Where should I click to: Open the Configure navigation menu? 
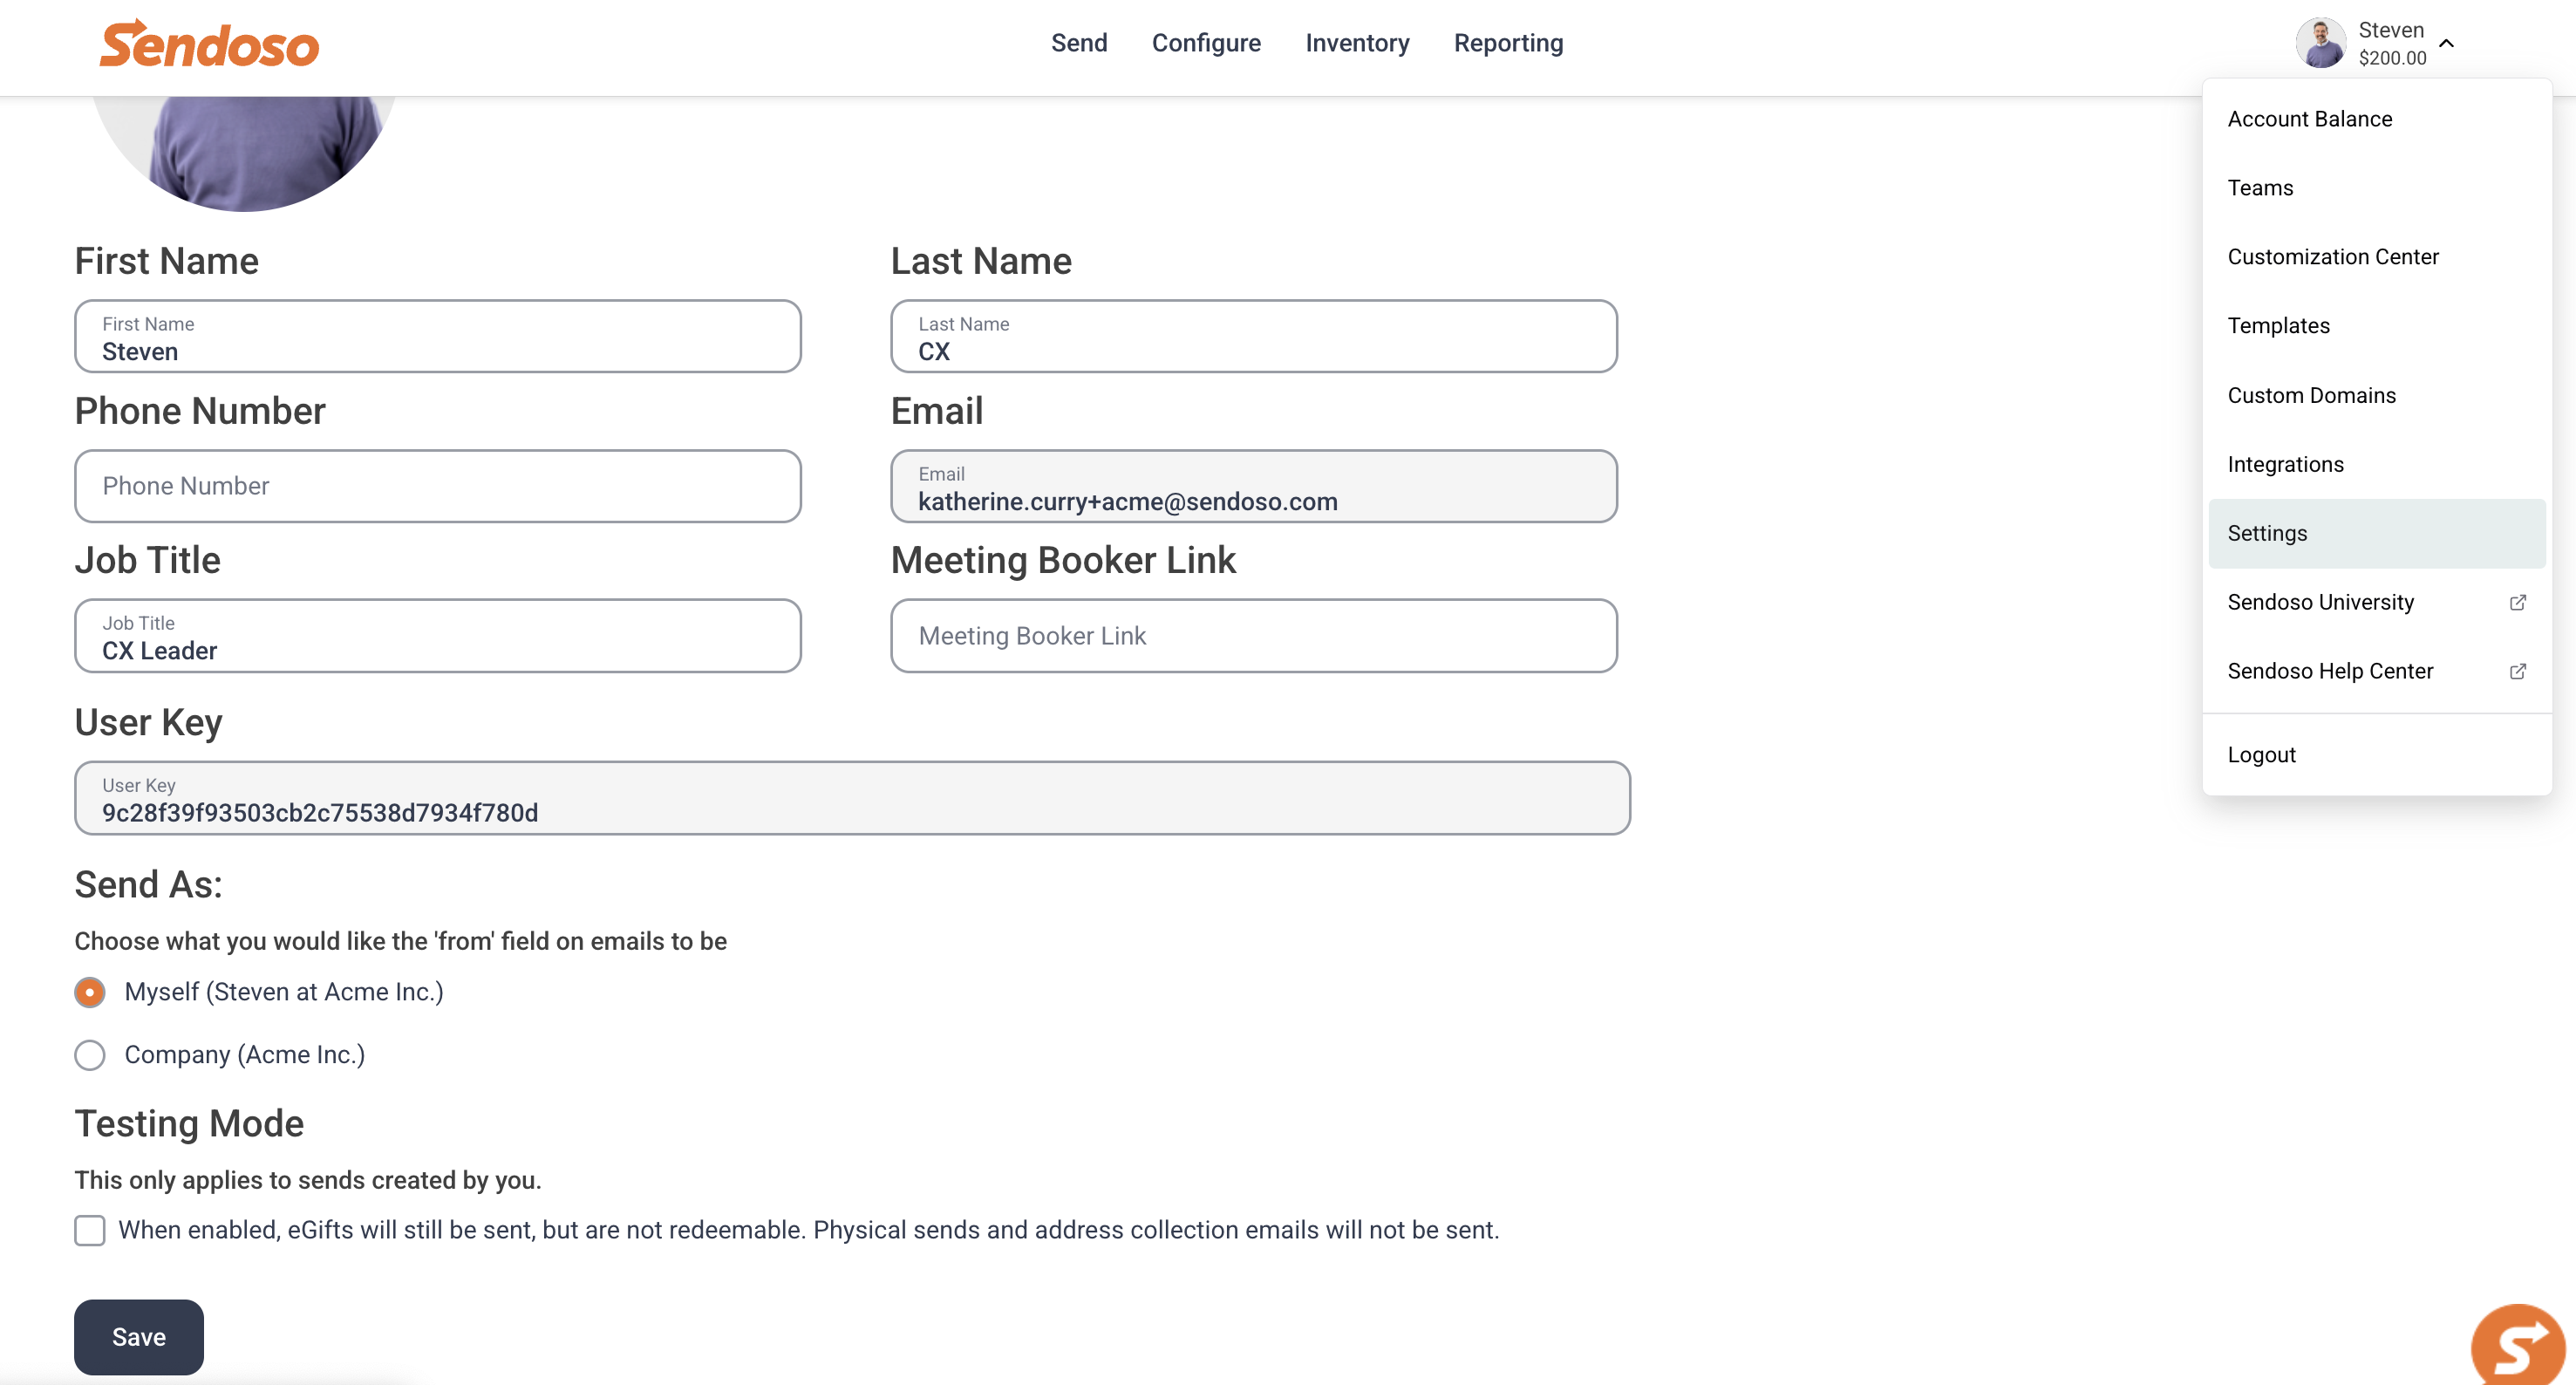pyautogui.click(x=1206, y=43)
